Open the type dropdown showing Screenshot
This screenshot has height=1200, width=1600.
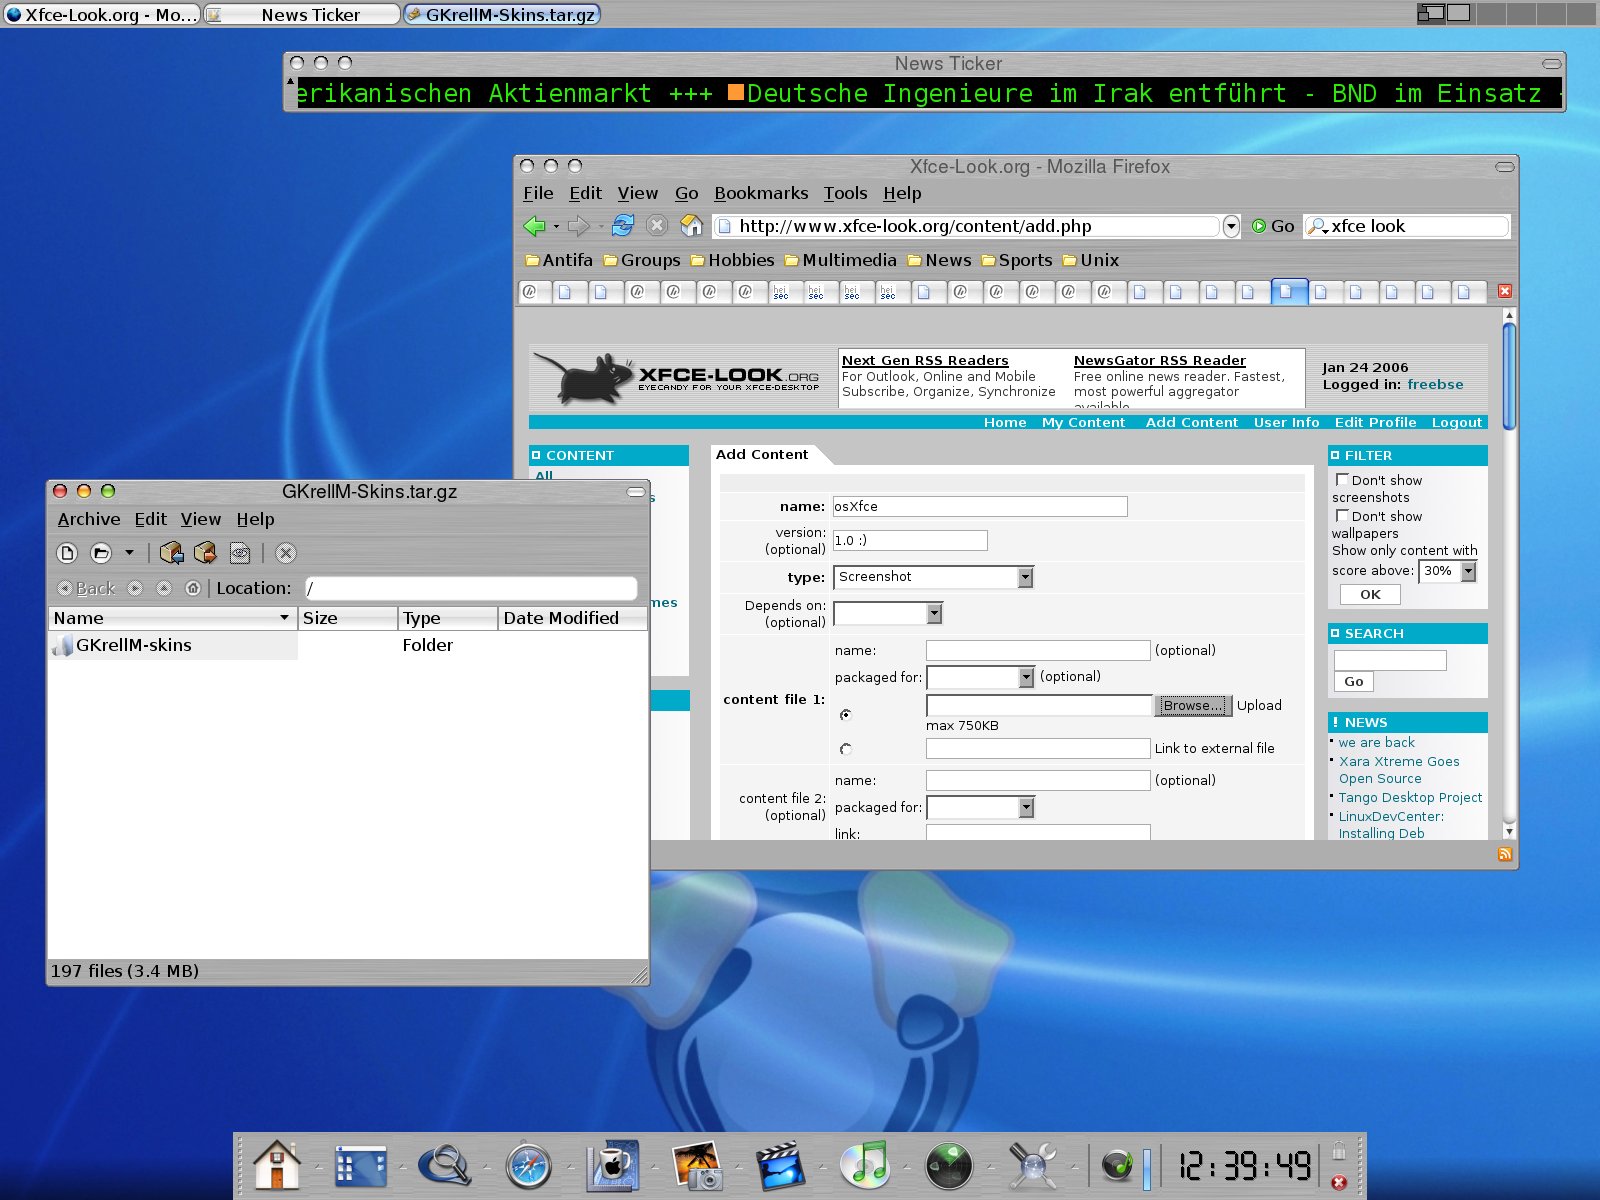(x=933, y=577)
